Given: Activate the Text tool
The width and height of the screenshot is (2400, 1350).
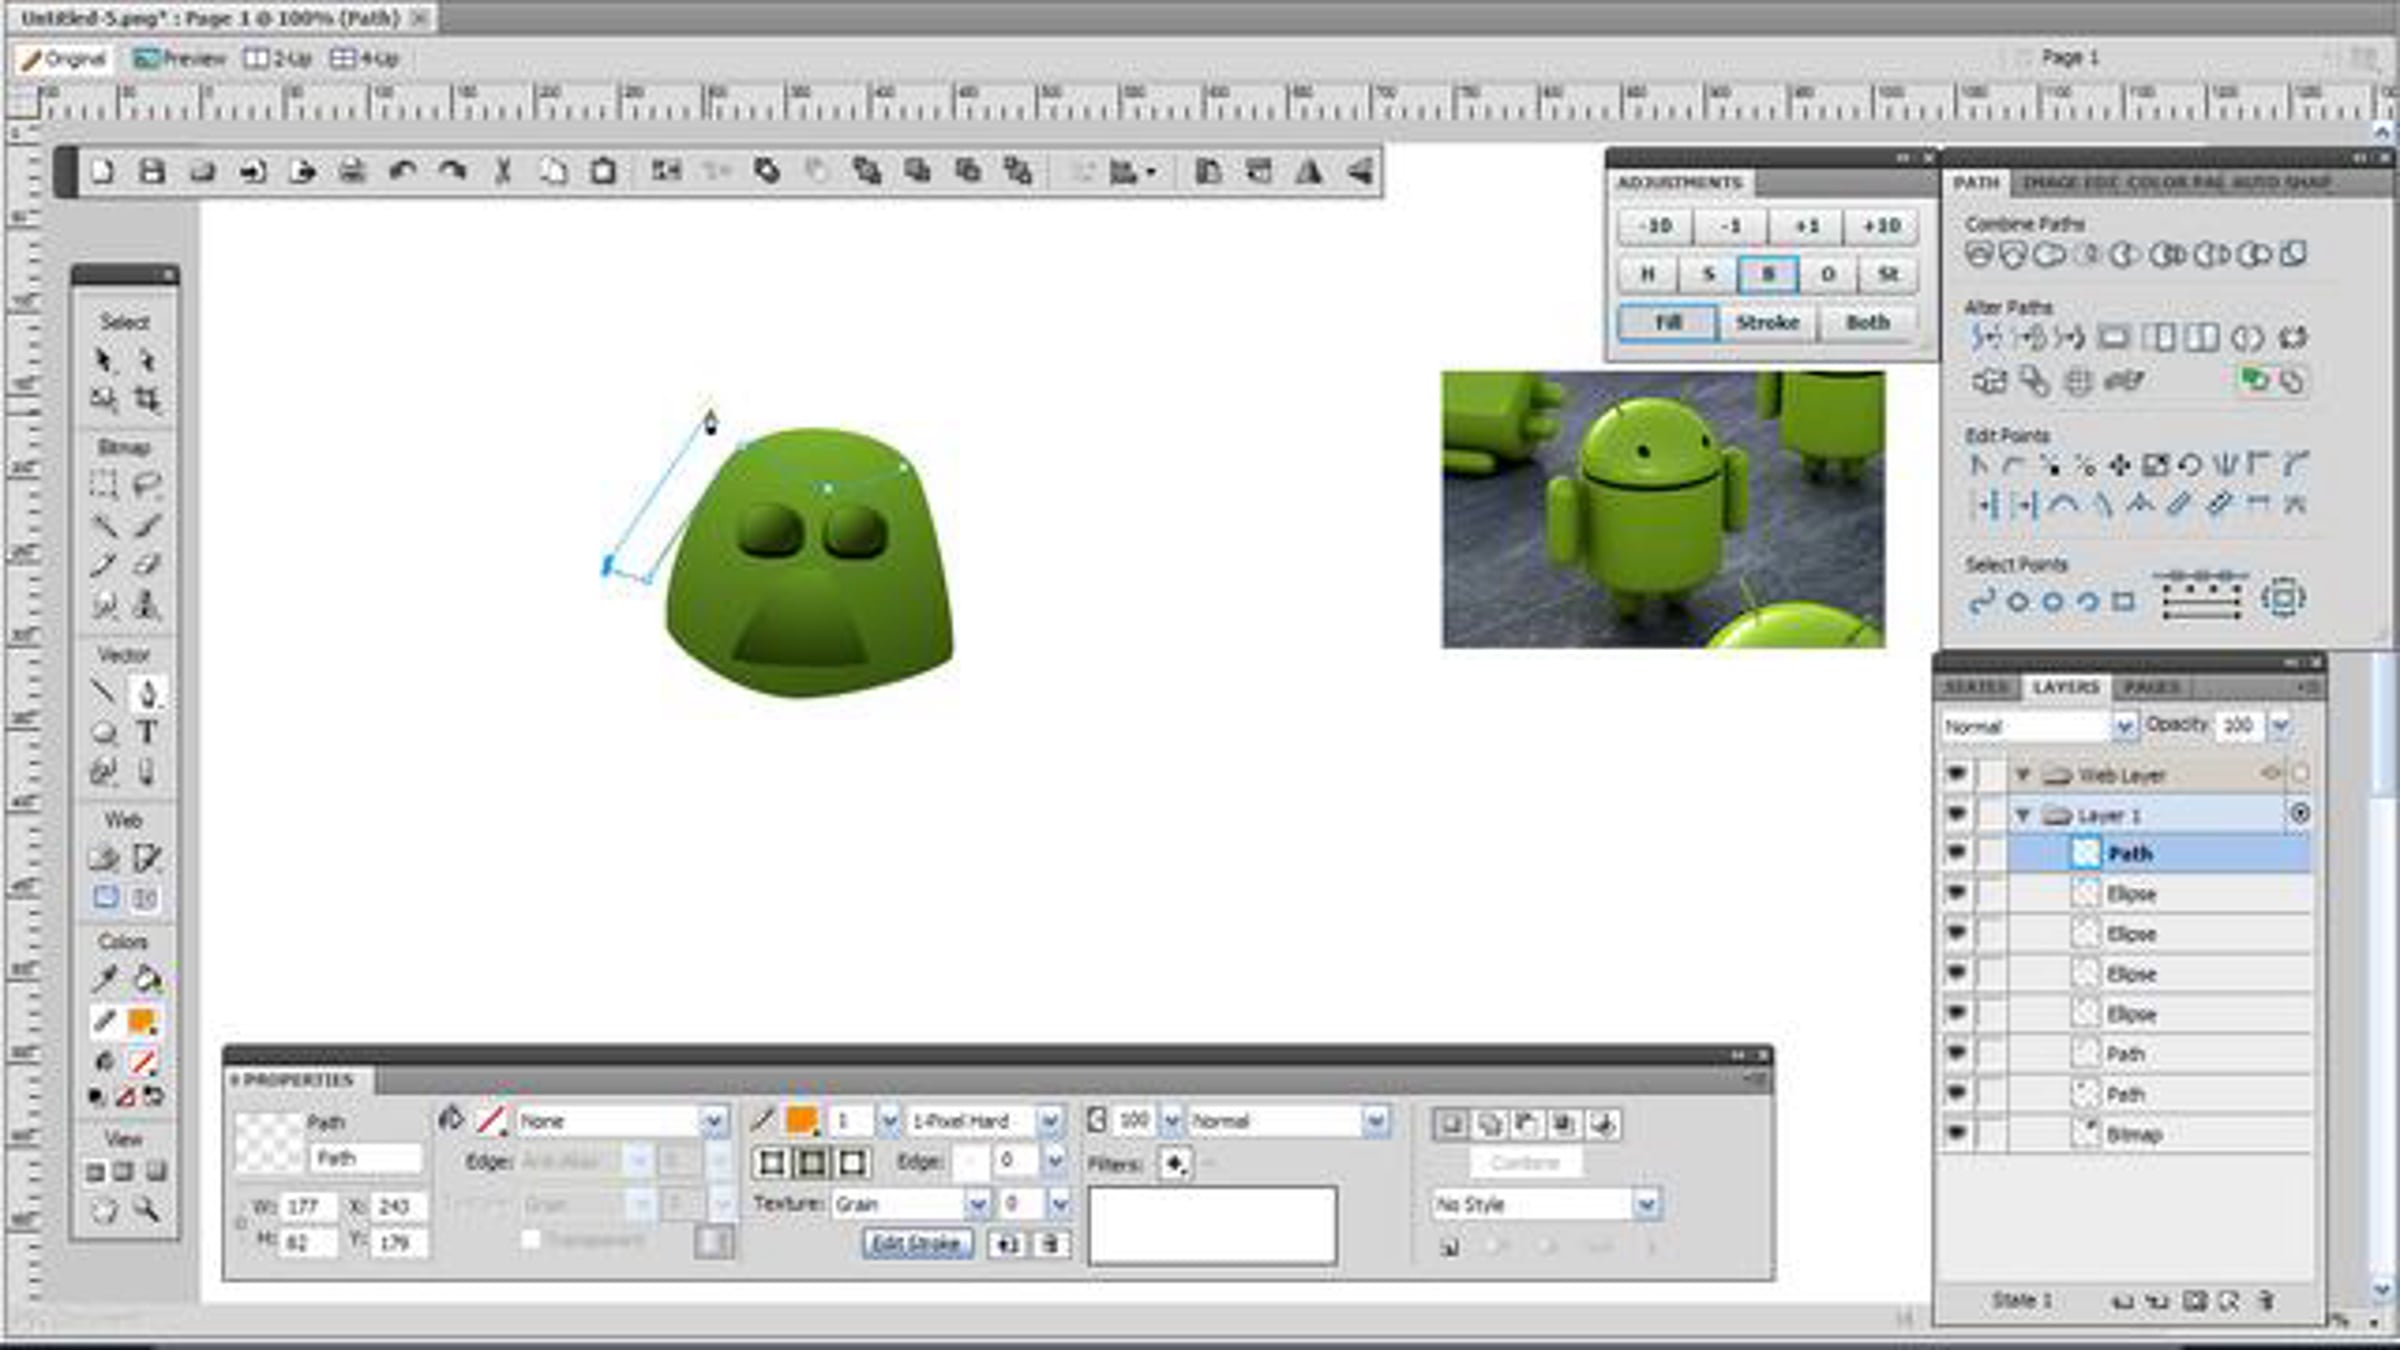Looking at the screenshot, I should (x=147, y=732).
